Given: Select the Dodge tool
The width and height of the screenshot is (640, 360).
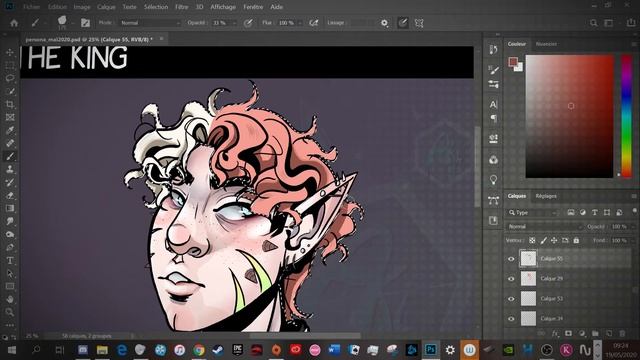Looking at the screenshot, I should coord(10,234).
